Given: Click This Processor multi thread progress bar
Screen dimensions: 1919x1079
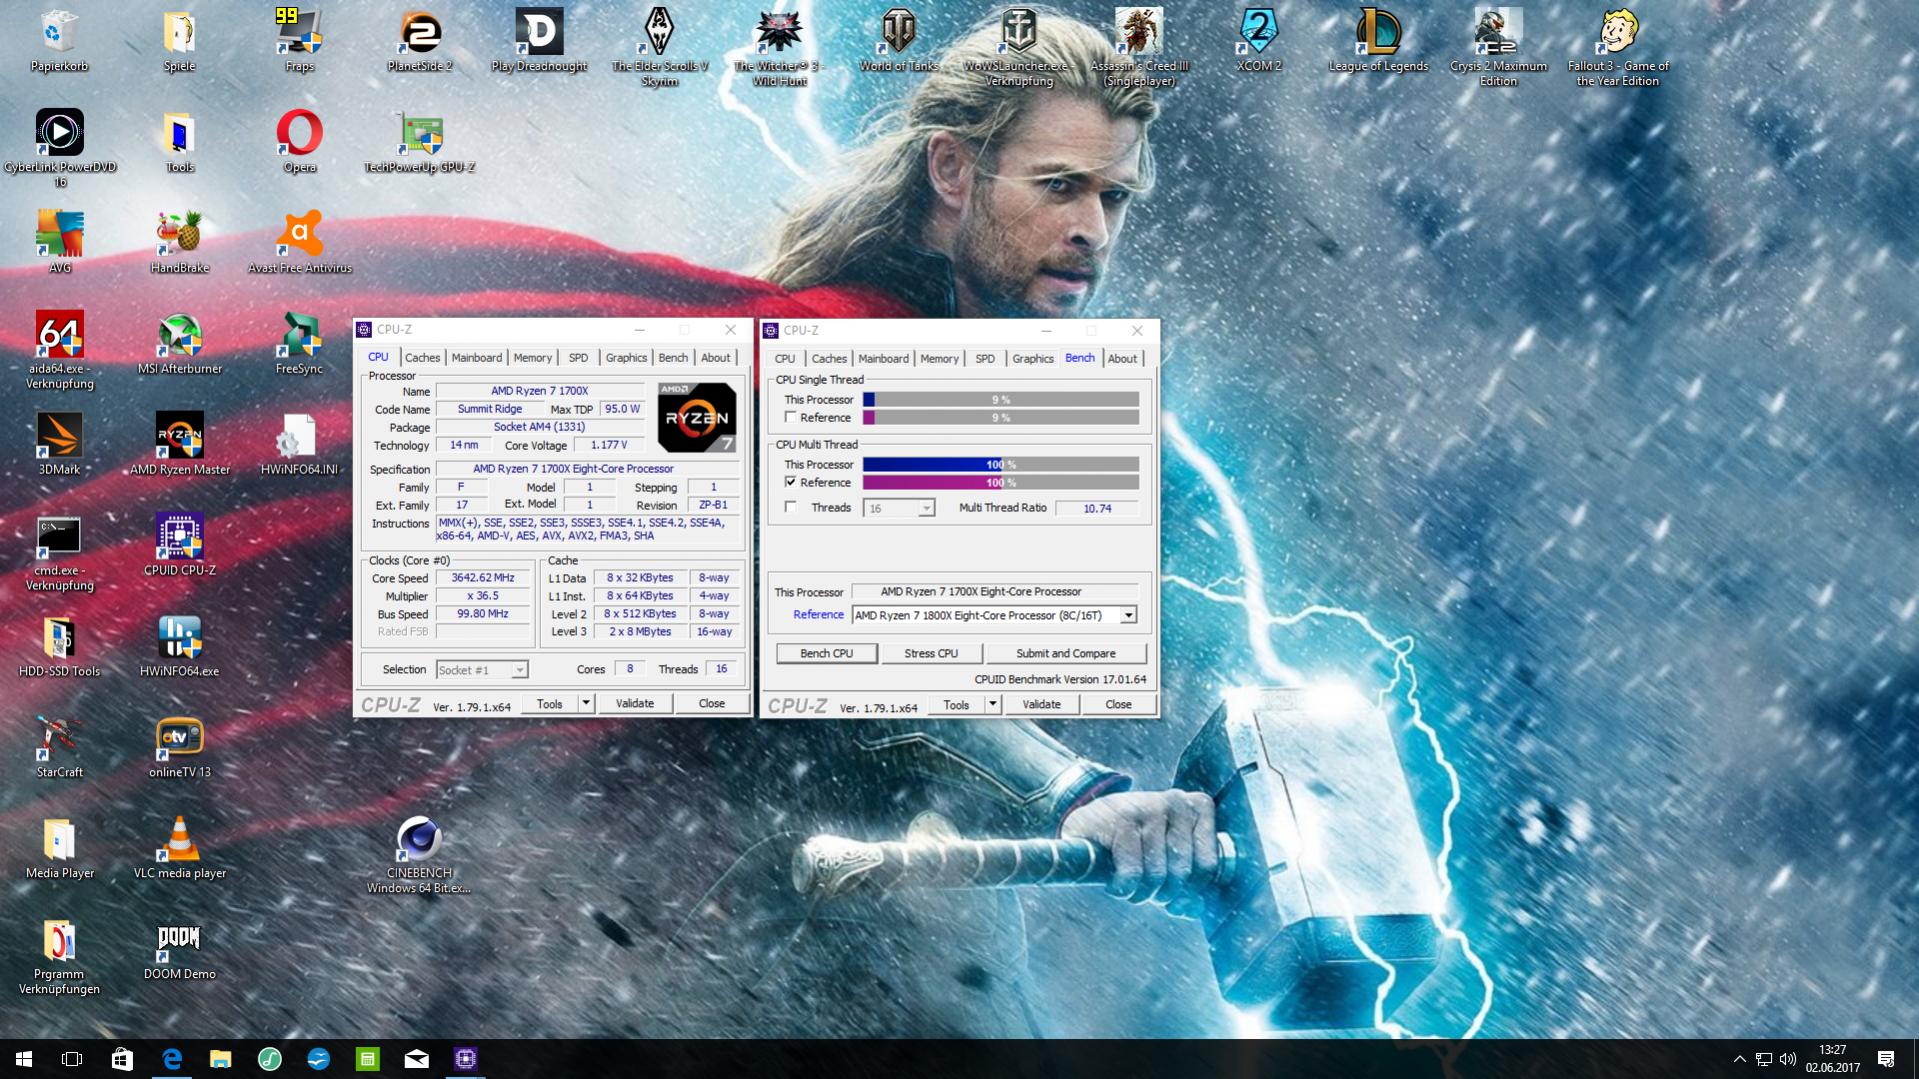Looking at the screenshot, I should [1001, 464].
